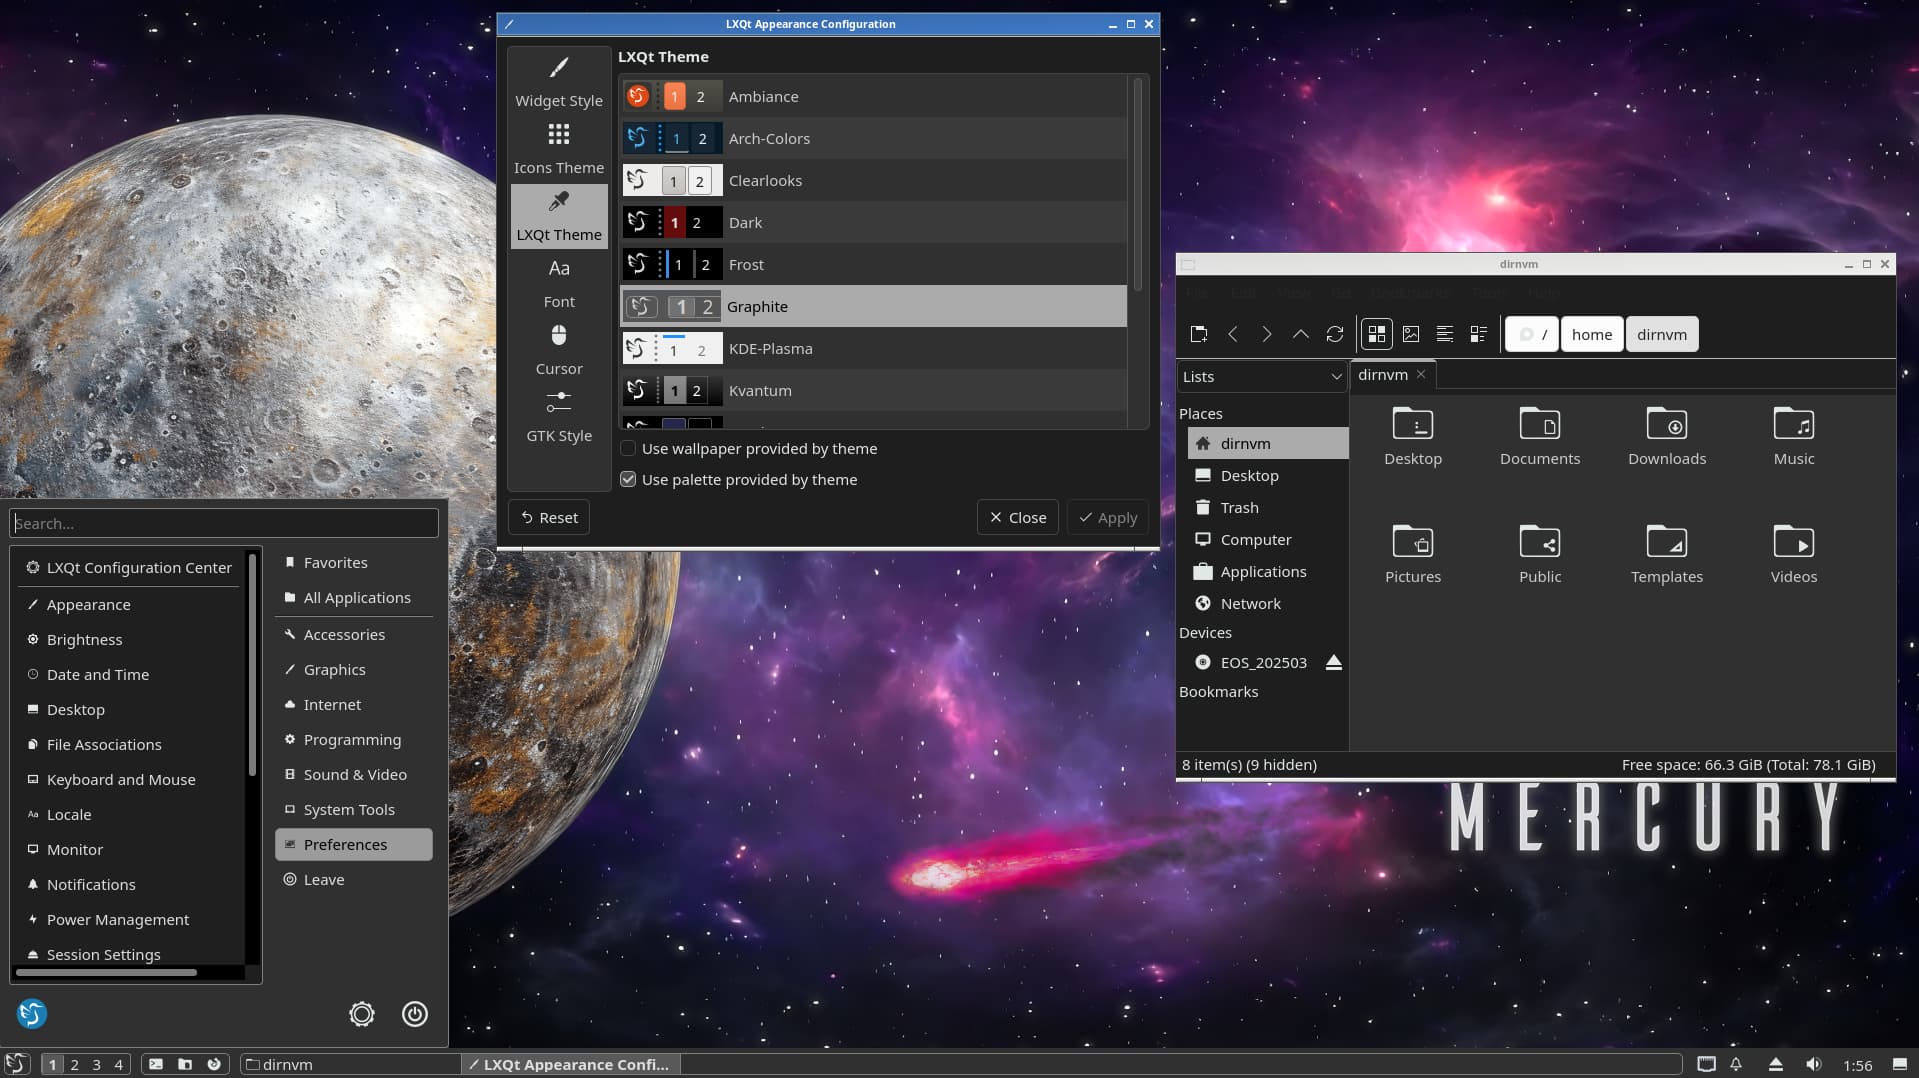Switch to virtual desktop 4
Image resolution: width=1919 pixels, height=1078 pixels.
[119, 1064]
